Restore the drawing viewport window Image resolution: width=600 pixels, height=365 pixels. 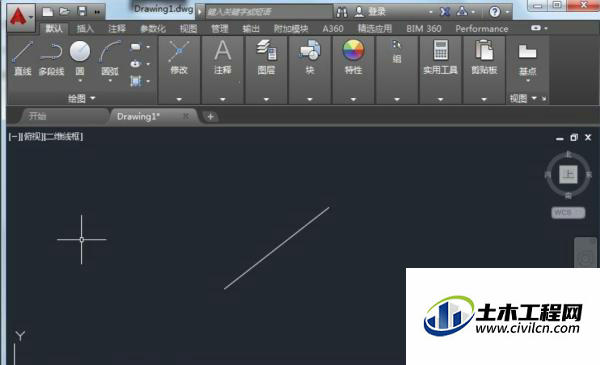pos(574,137)
